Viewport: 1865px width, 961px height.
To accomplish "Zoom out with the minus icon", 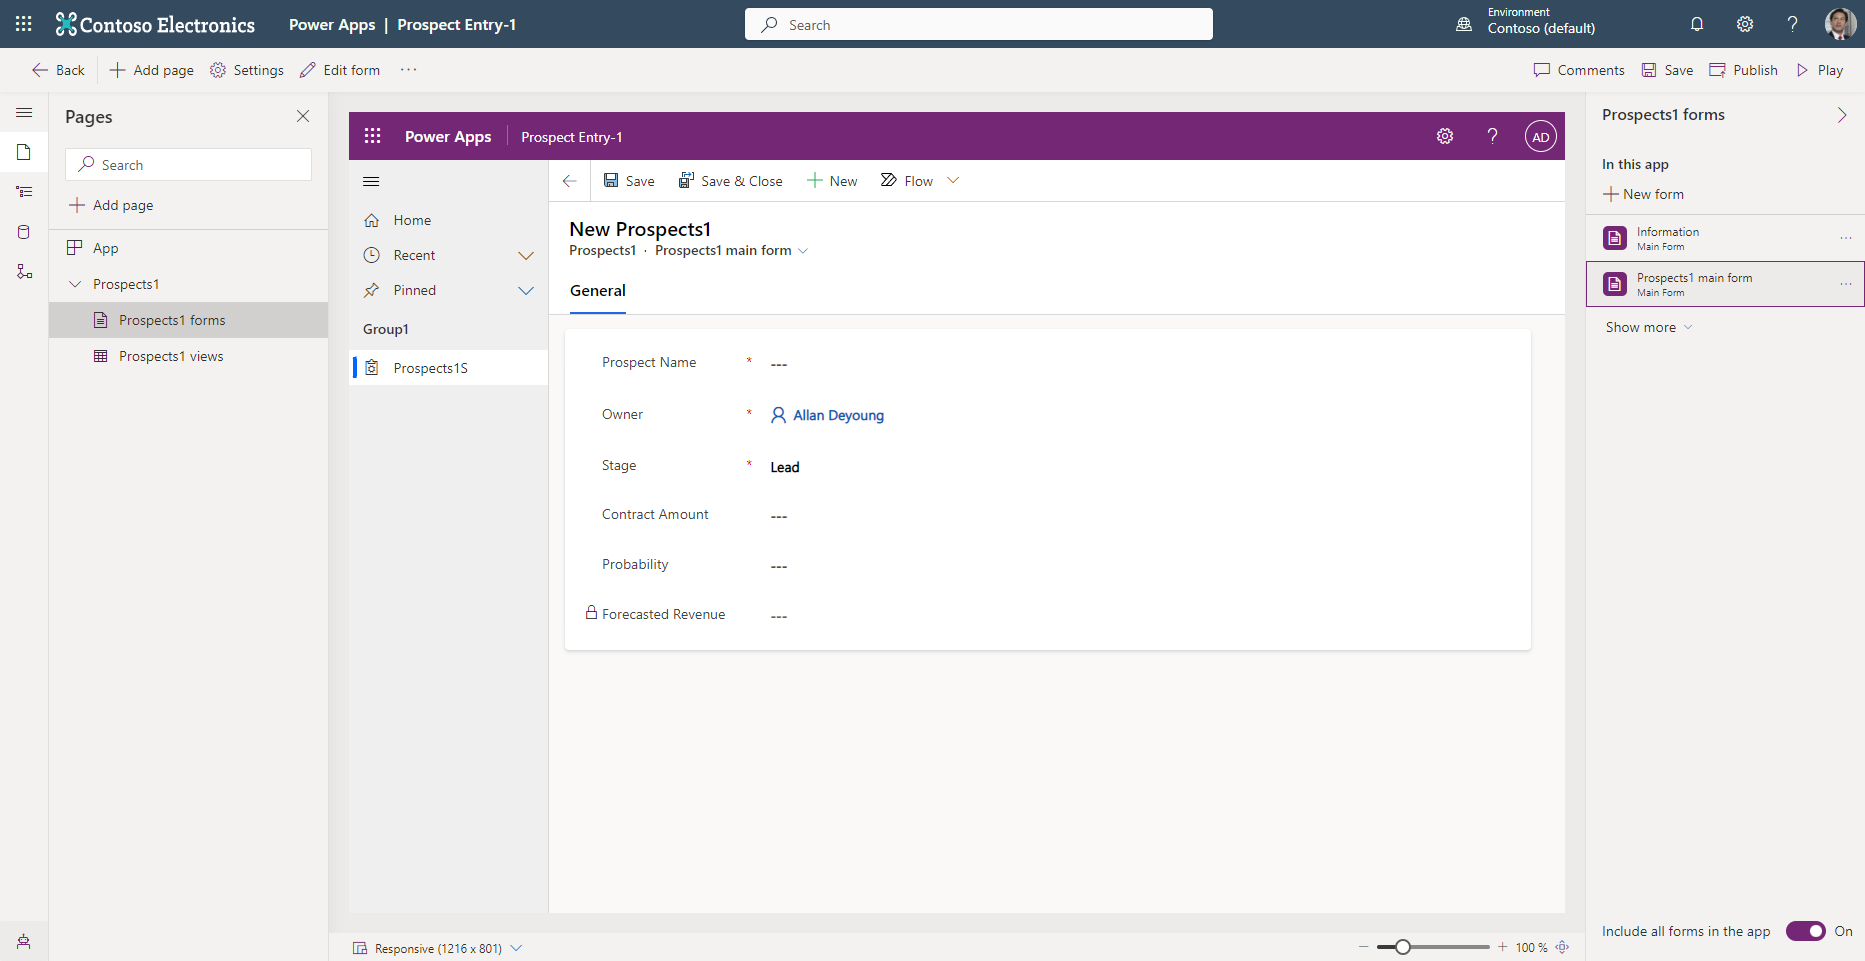I will coord(1363,947).
